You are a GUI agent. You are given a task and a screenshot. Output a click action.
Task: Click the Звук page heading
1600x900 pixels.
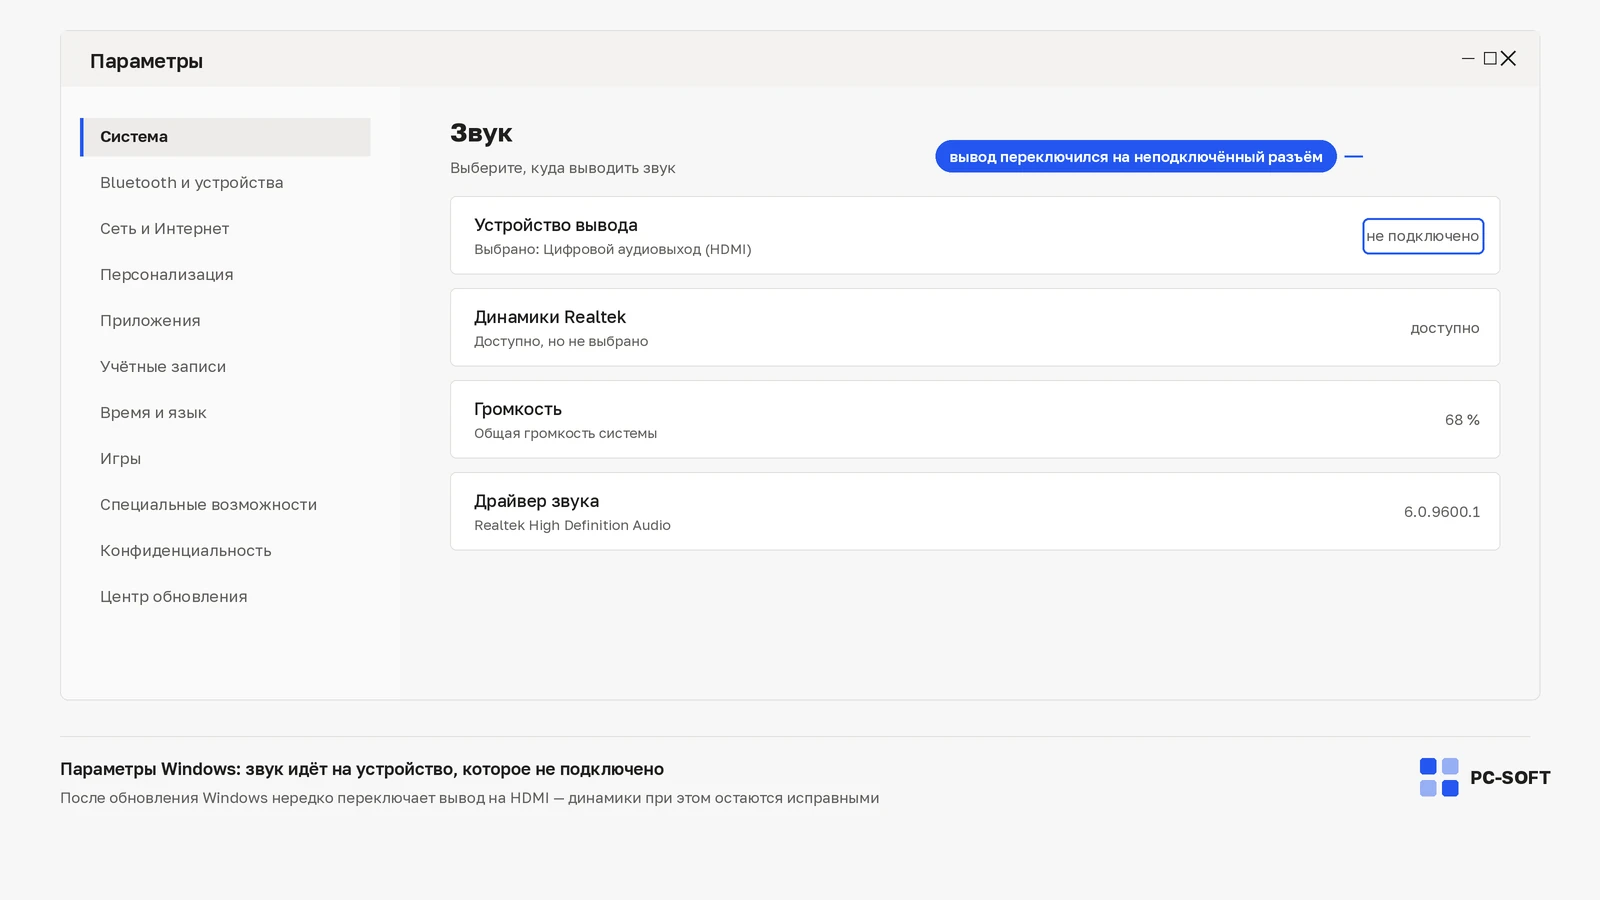point(481,133)
